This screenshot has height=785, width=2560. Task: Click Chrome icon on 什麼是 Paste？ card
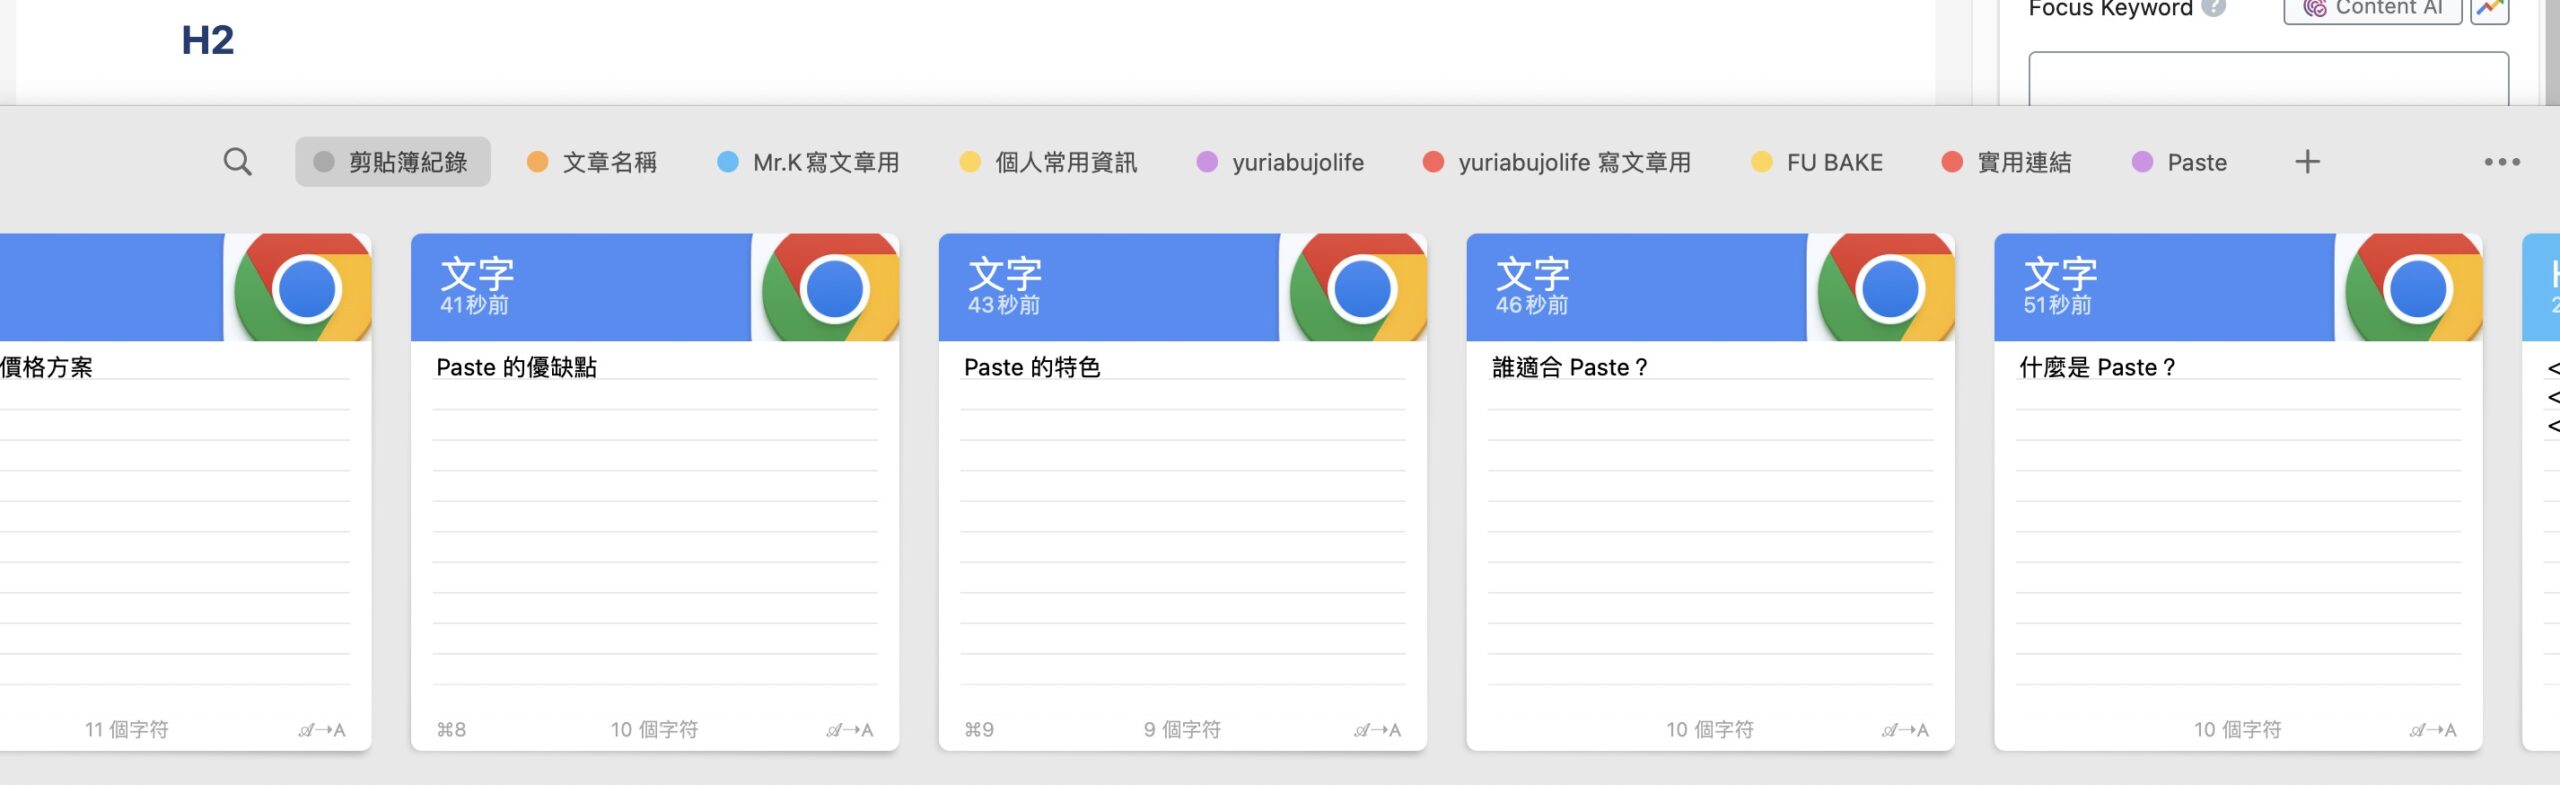(x=2415, y=288)
